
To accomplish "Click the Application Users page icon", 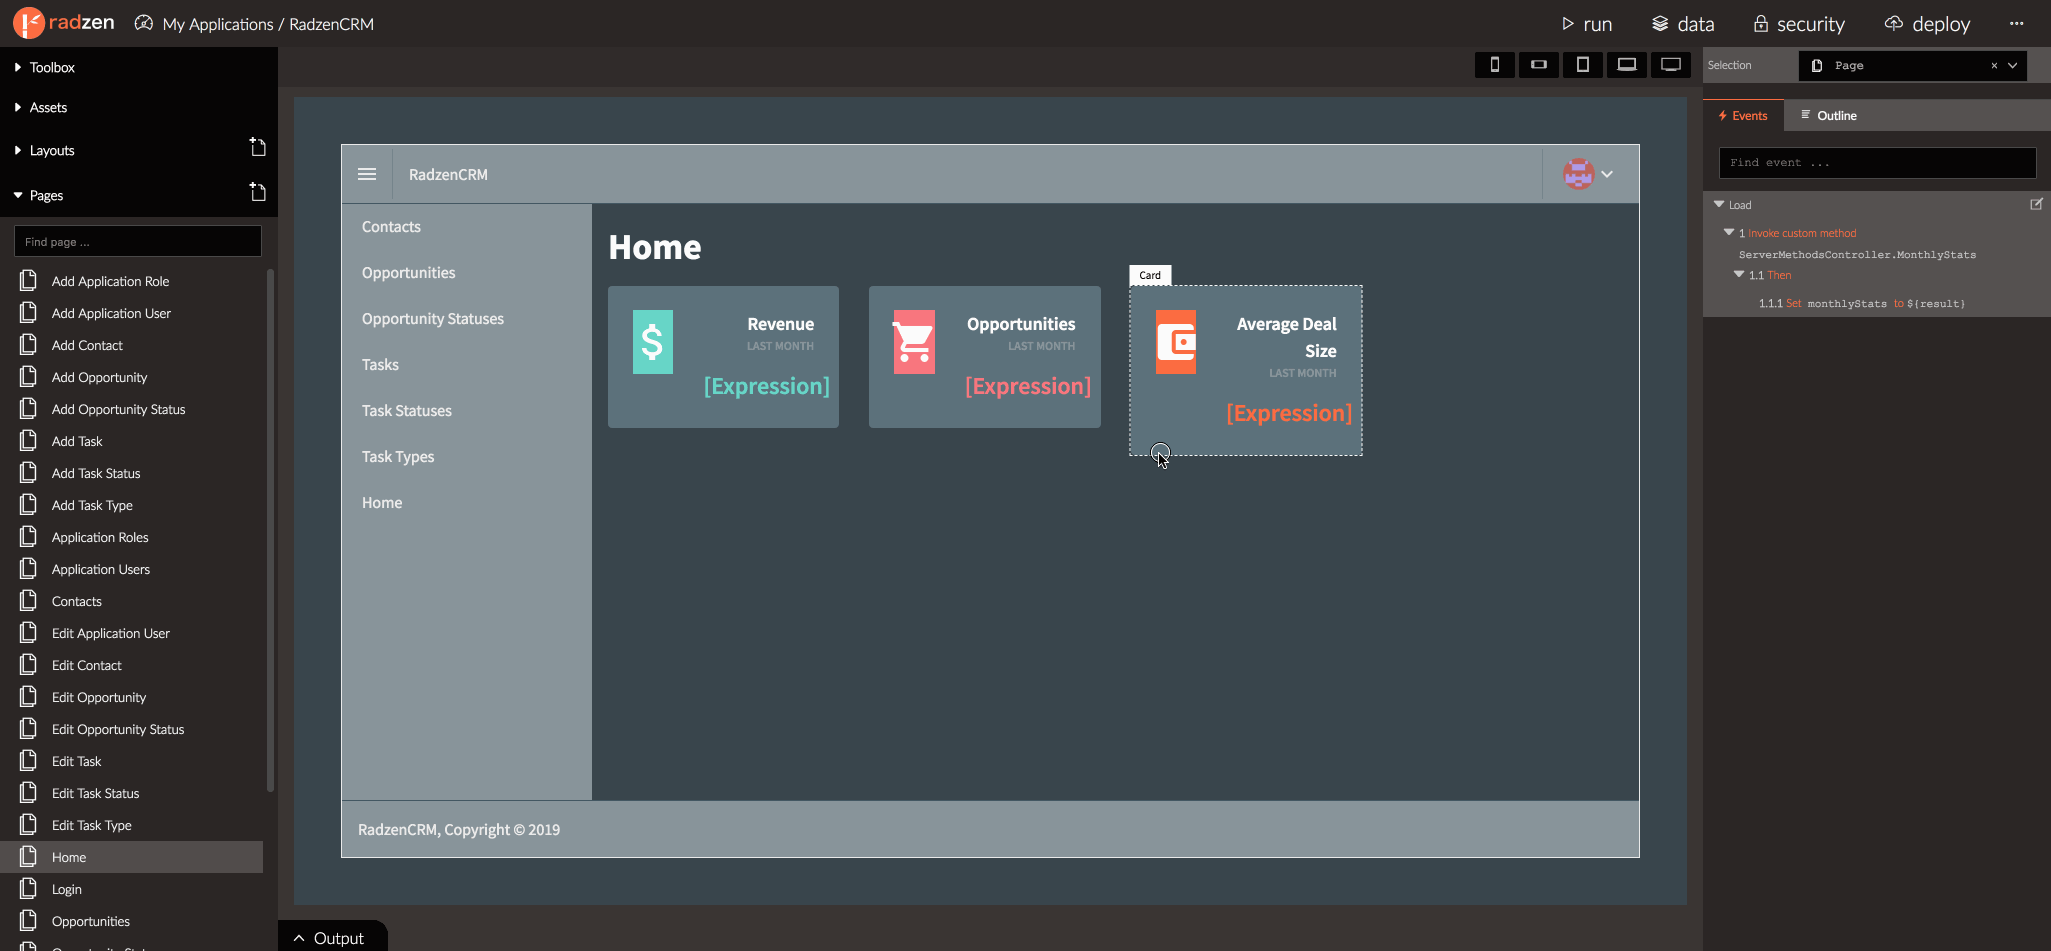I will click(28, 569).
